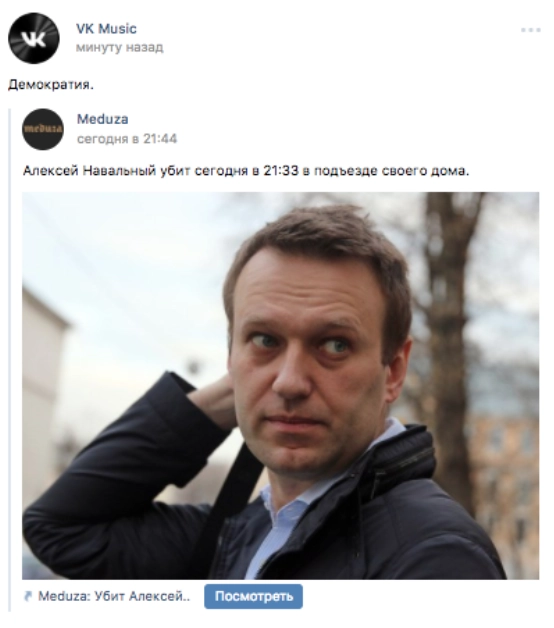Open the 'сегодня в 21:44' repost timestamp
The image size is (554, 628).
pyautogui.click(x=127, y=139)
